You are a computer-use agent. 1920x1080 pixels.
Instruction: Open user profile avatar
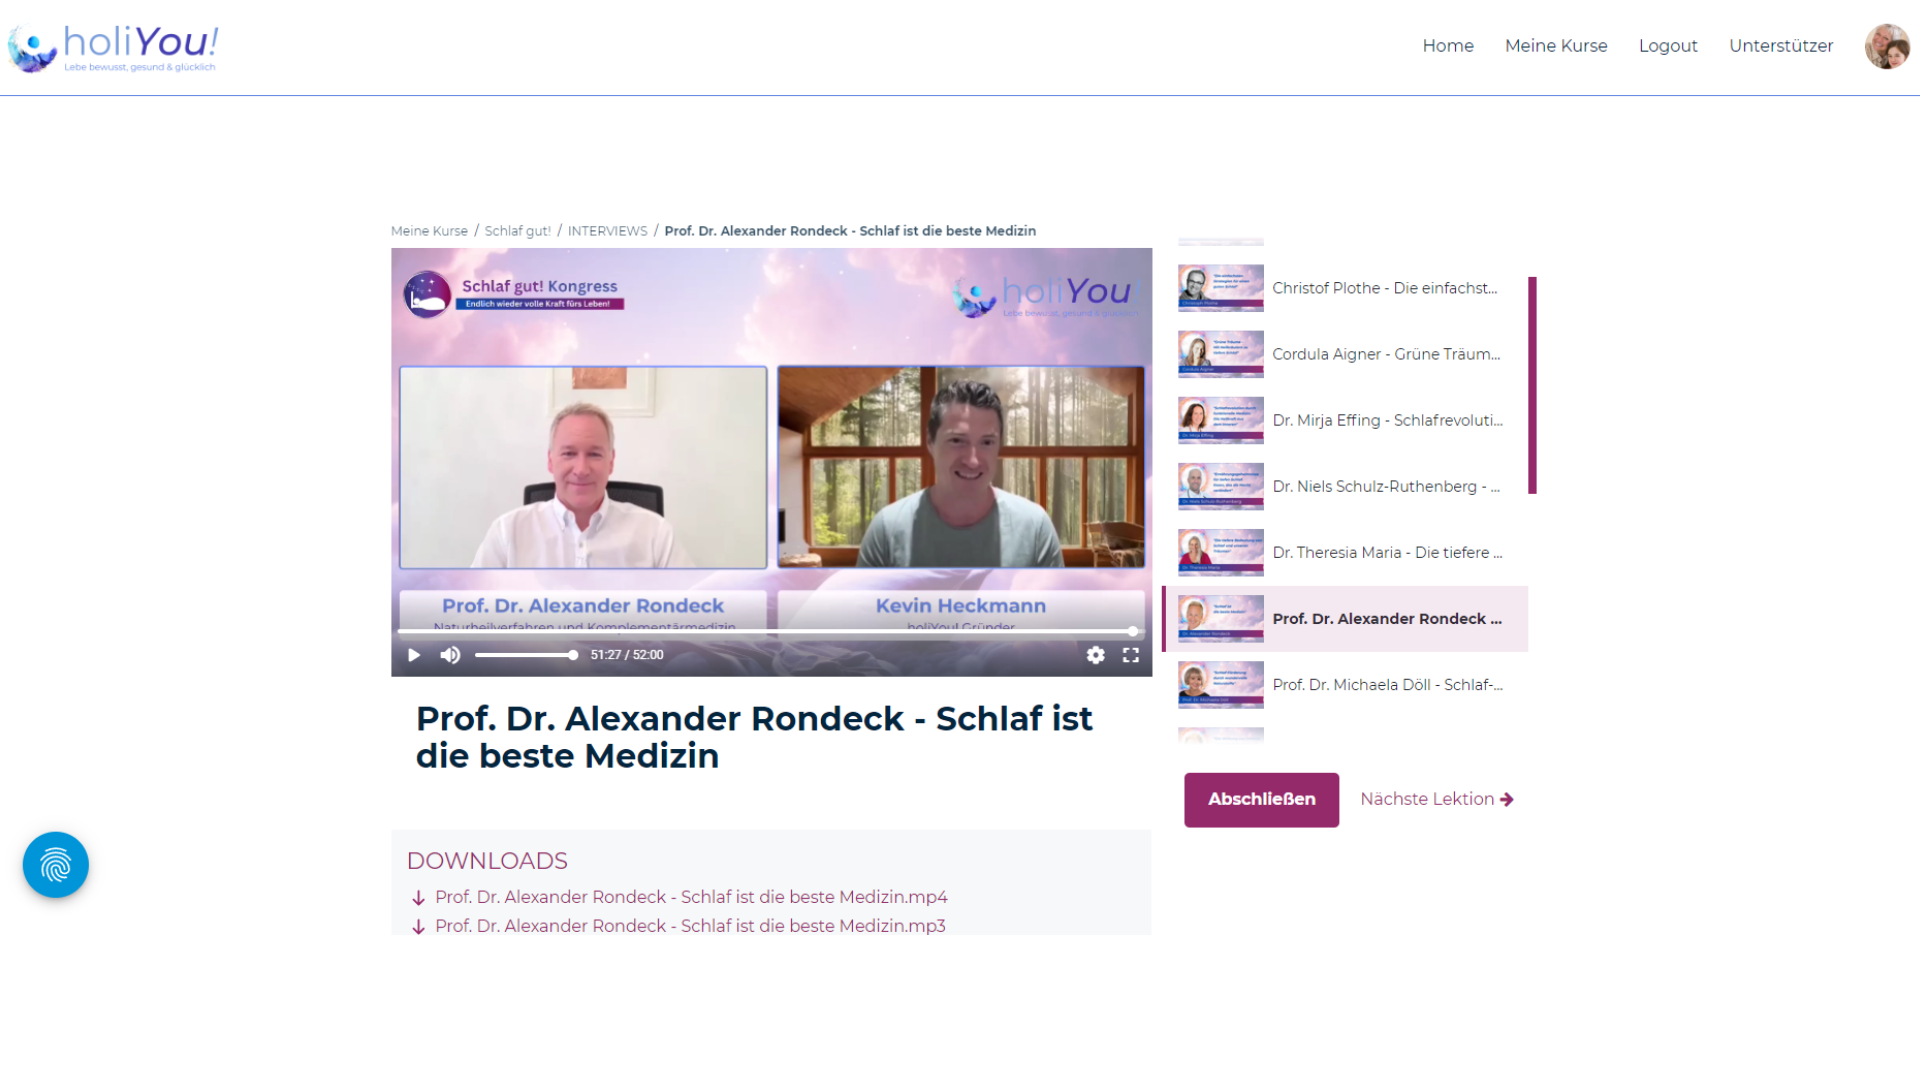coord(1886,46)
